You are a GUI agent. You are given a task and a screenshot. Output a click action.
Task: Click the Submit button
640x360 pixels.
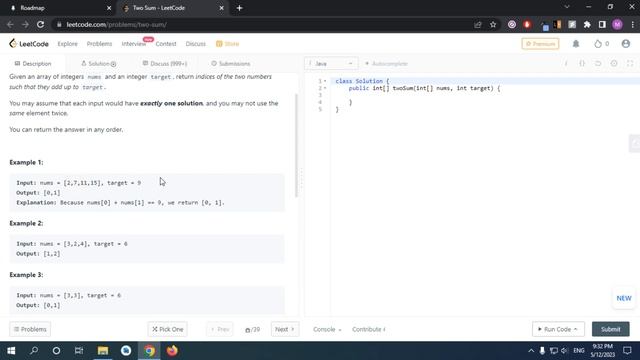pyautogui.click(x=611, y=329)
